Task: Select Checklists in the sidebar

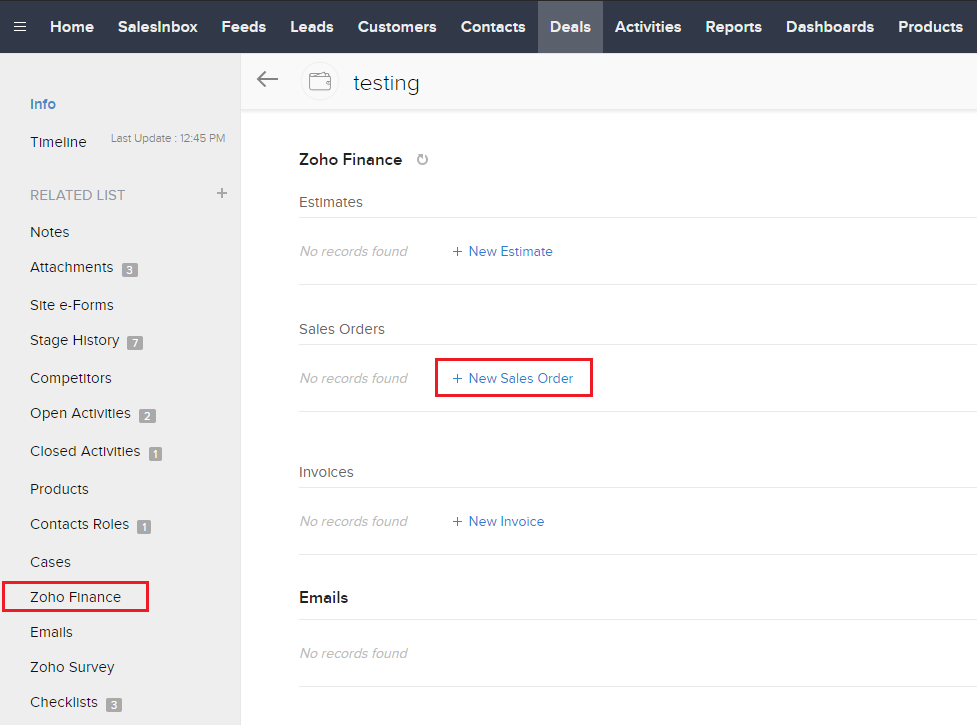Action: pos(64,702)
